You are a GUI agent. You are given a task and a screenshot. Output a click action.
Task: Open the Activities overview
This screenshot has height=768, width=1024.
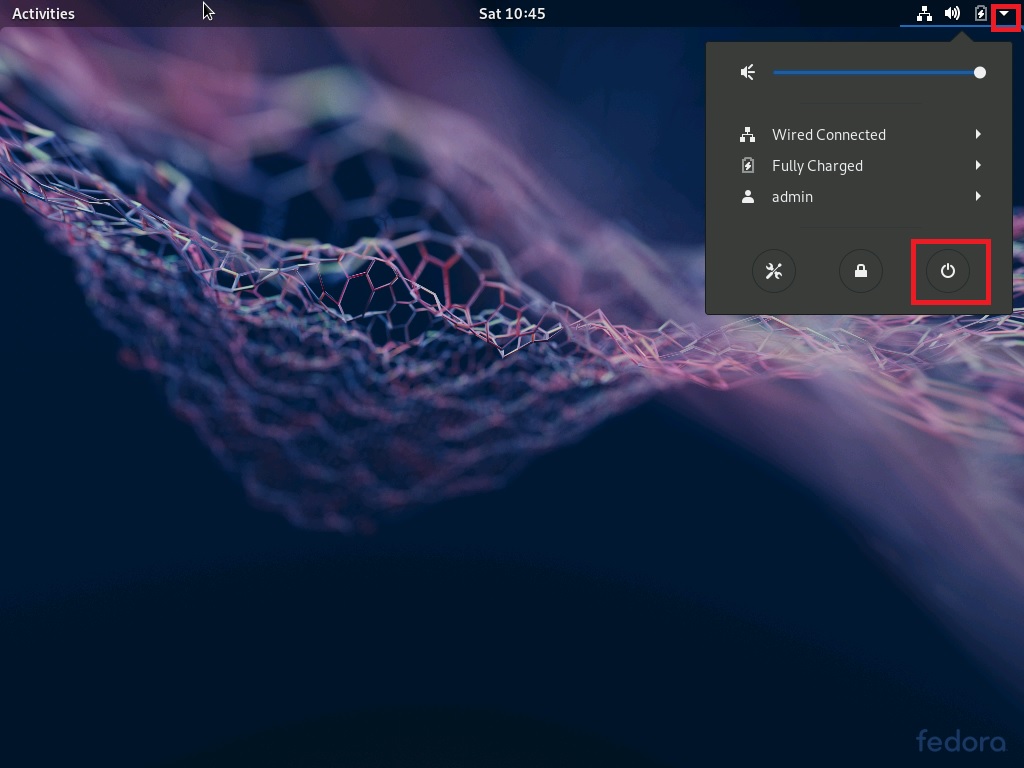click(43, 14)
